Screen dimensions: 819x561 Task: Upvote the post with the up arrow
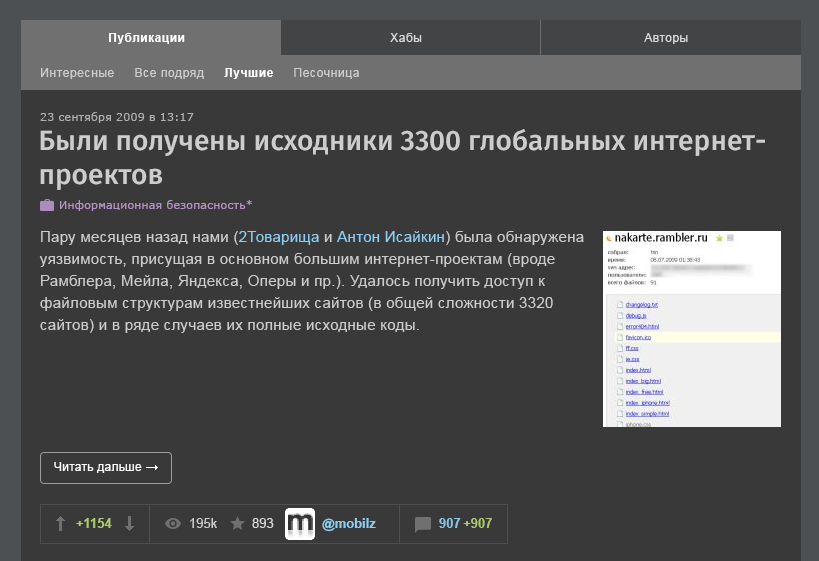[x=60, y=523]
